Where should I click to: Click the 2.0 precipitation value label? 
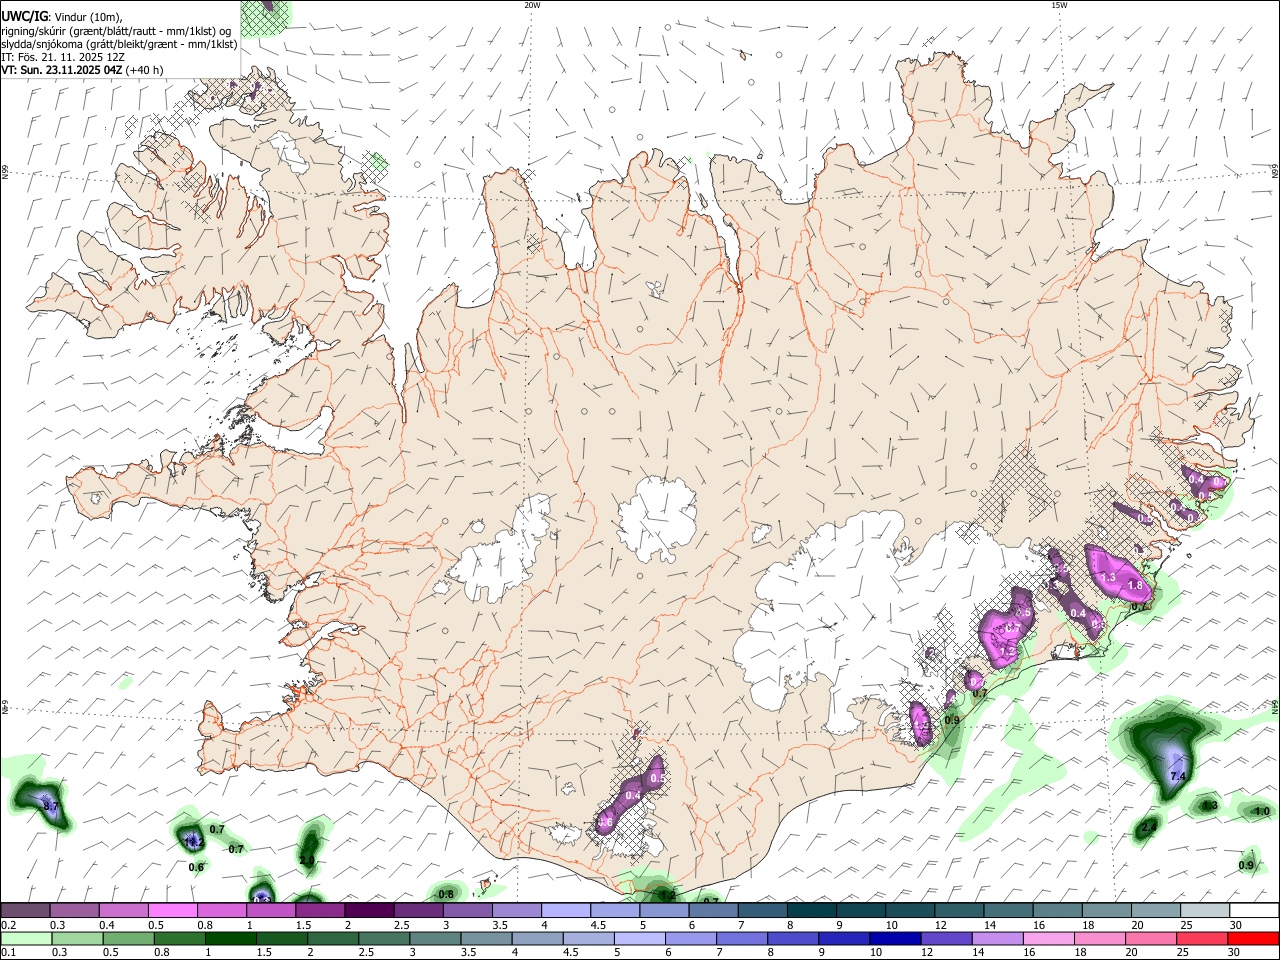click(307, 860)
